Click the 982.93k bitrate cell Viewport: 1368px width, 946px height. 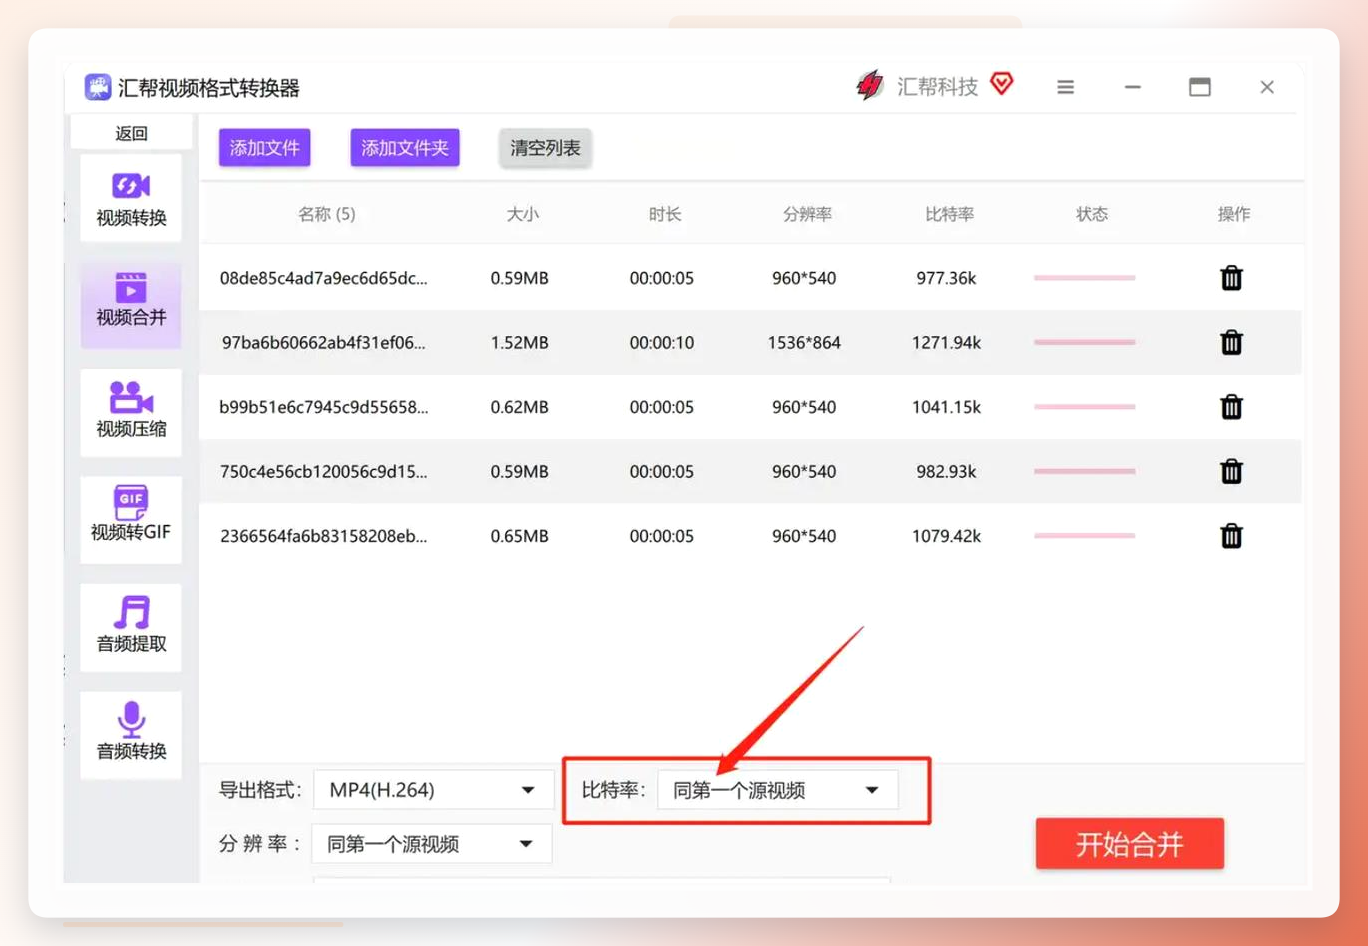(946, 471)
